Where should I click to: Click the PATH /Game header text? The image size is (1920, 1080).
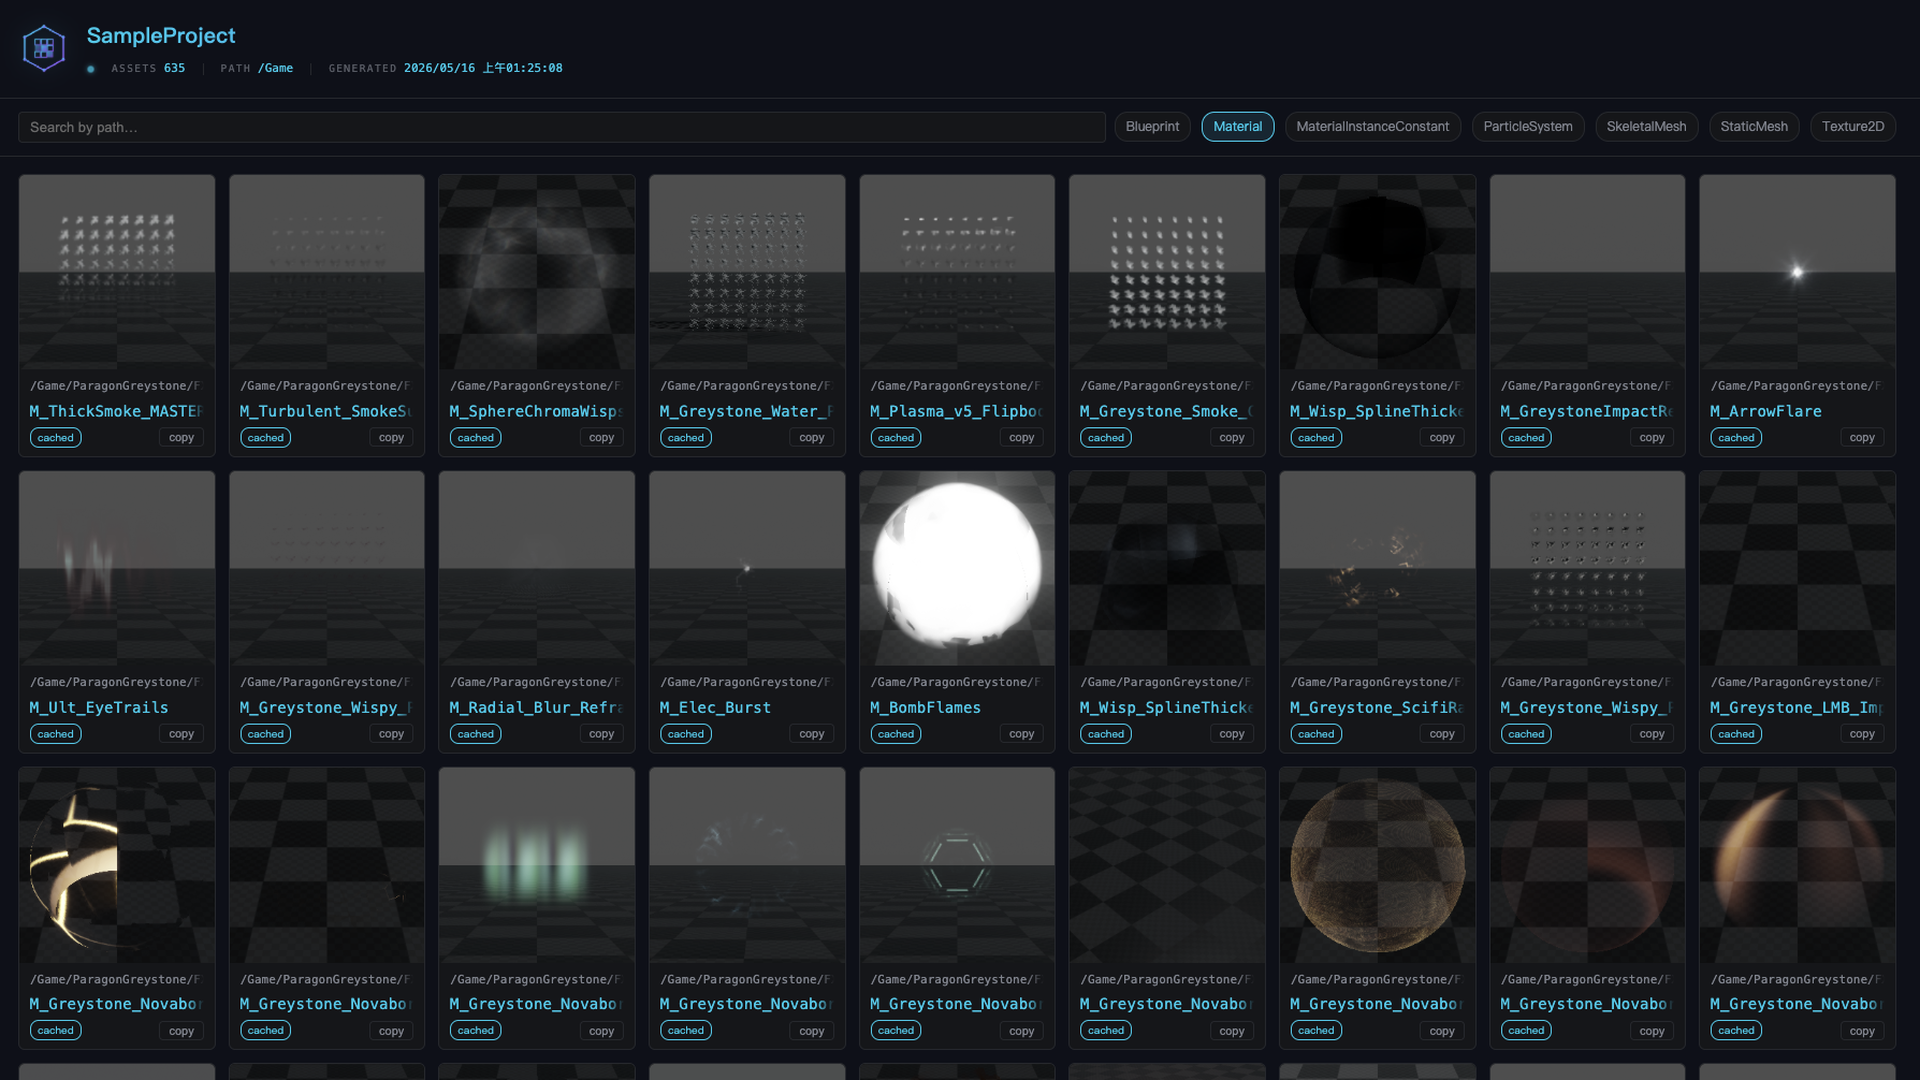point(256,68)
